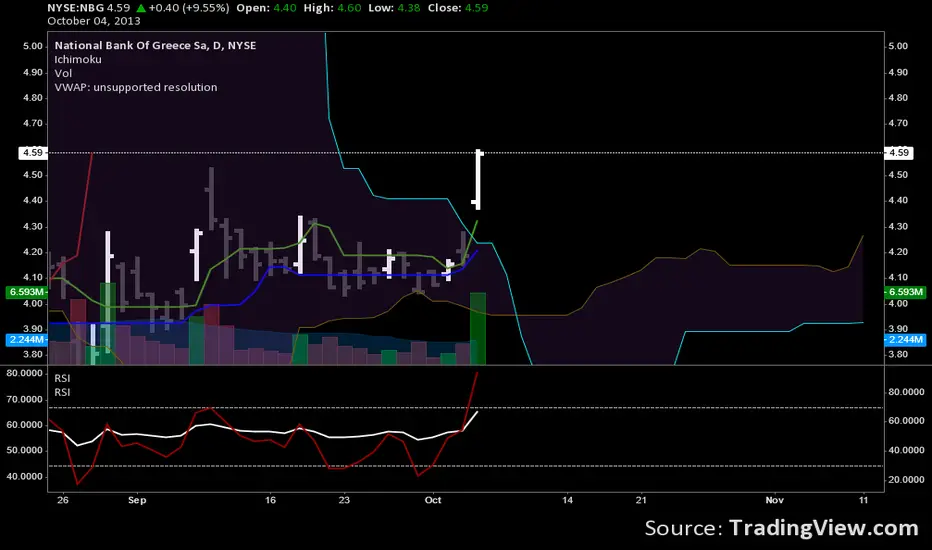The height and width of the screenshot is (550, 932).
Task: Click the 80.0000 left RSI axis label
Action: (24, 373)
